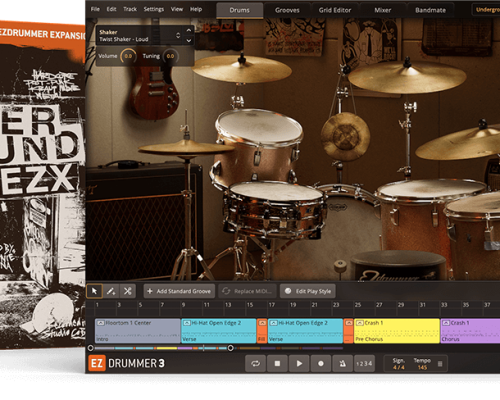Screen dimensions: 500x400
Task: Switch to the Grooves tab
Action: point(287,10)
